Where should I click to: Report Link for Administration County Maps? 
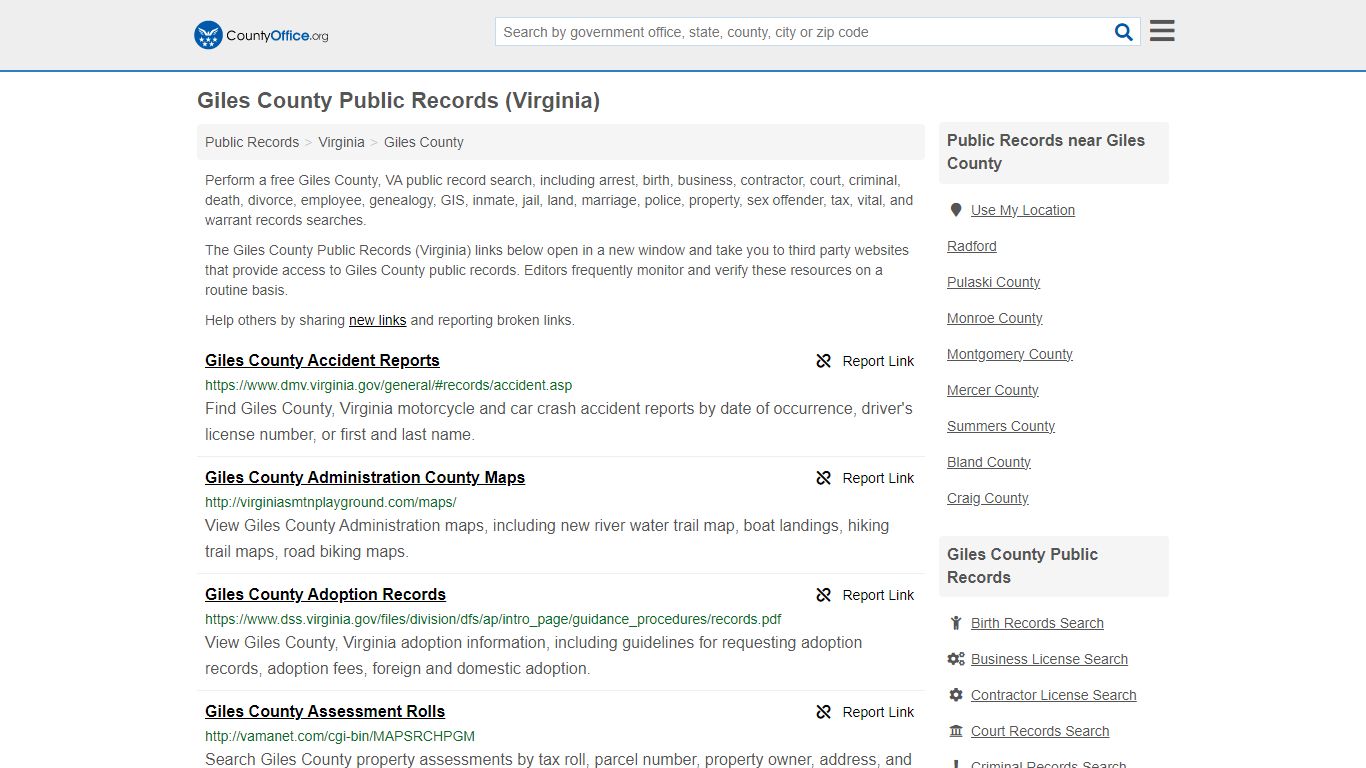point(878,478)
